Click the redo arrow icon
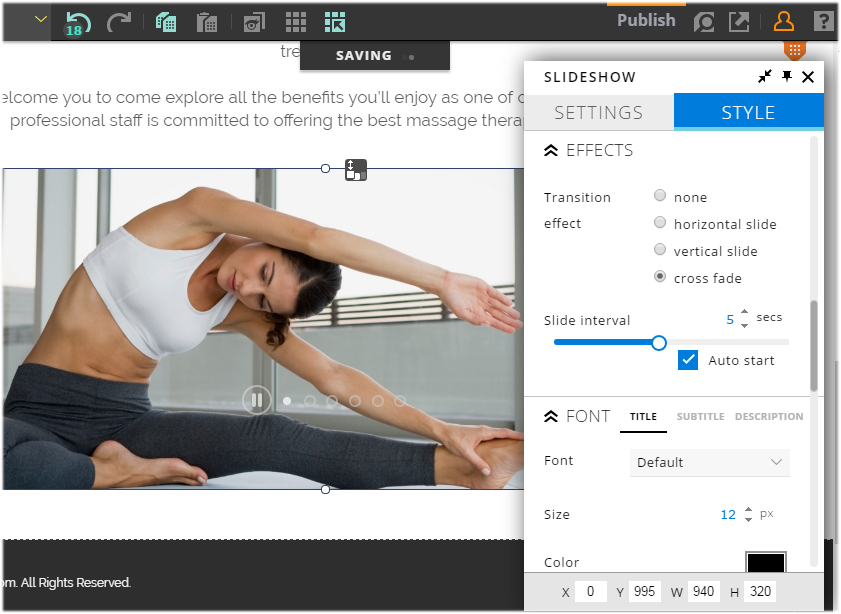 click(x=118, y=21)
